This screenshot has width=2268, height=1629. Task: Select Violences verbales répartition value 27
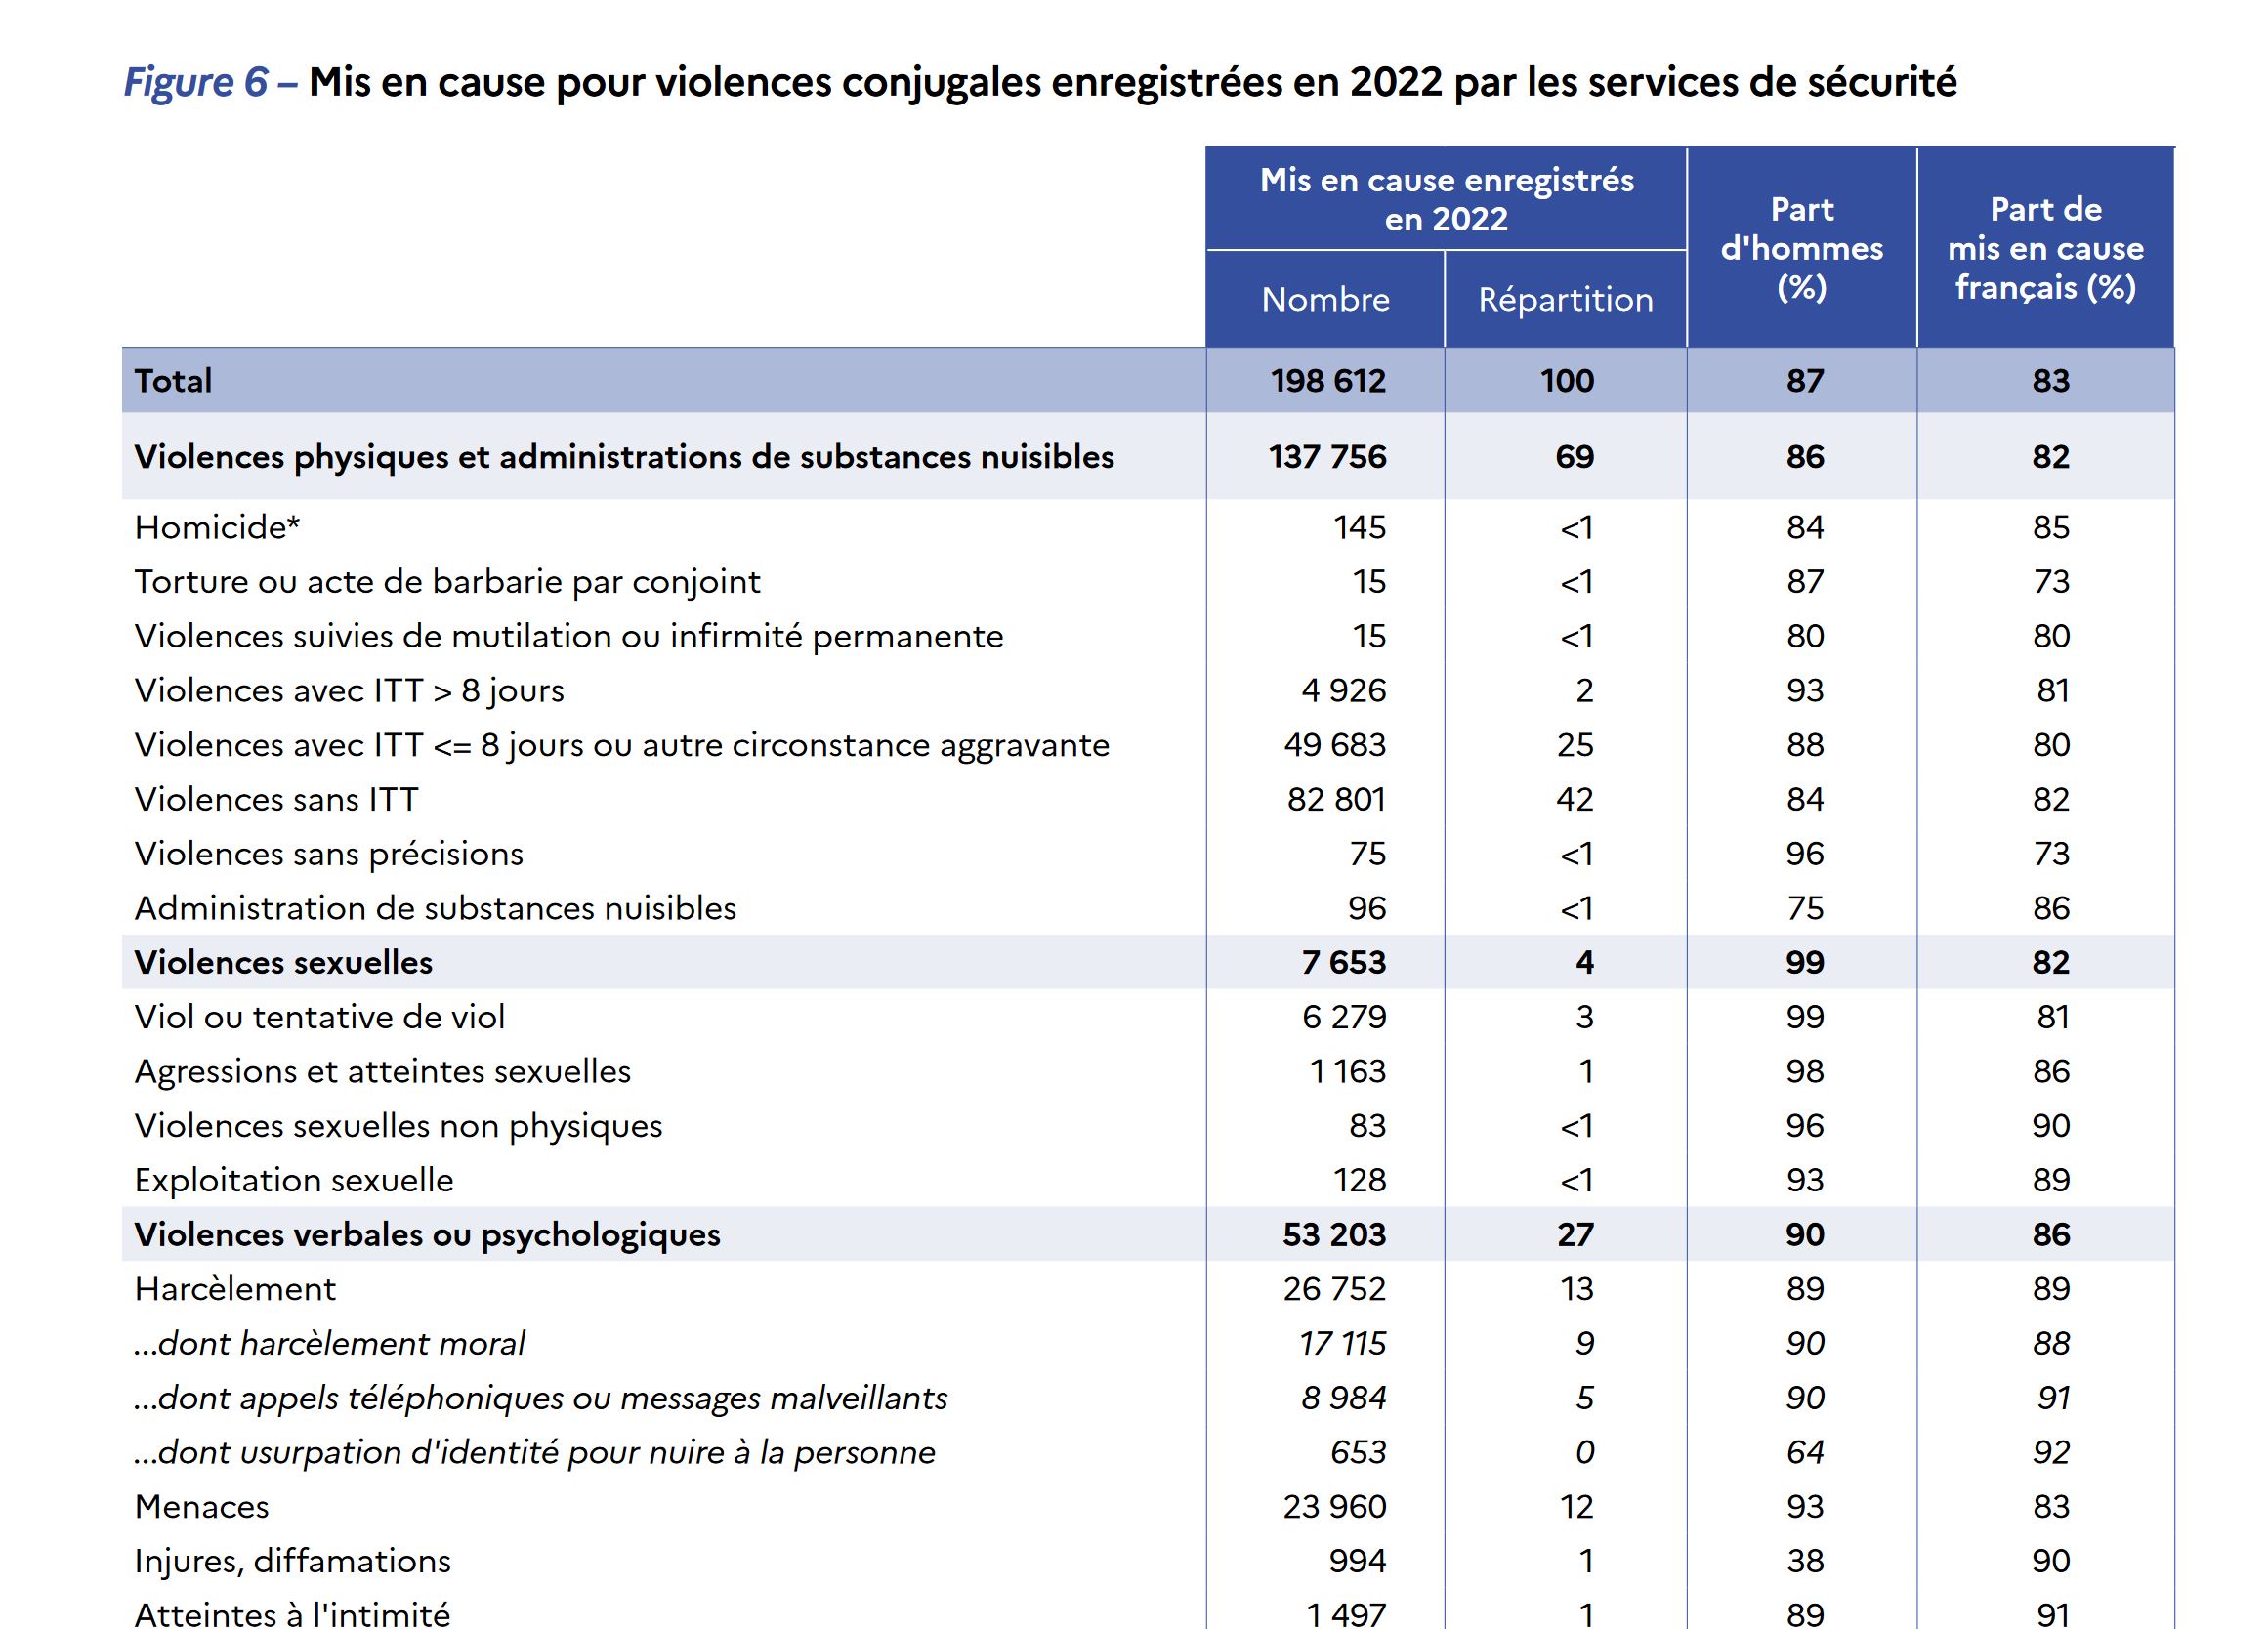[x=1575, y=1235]
